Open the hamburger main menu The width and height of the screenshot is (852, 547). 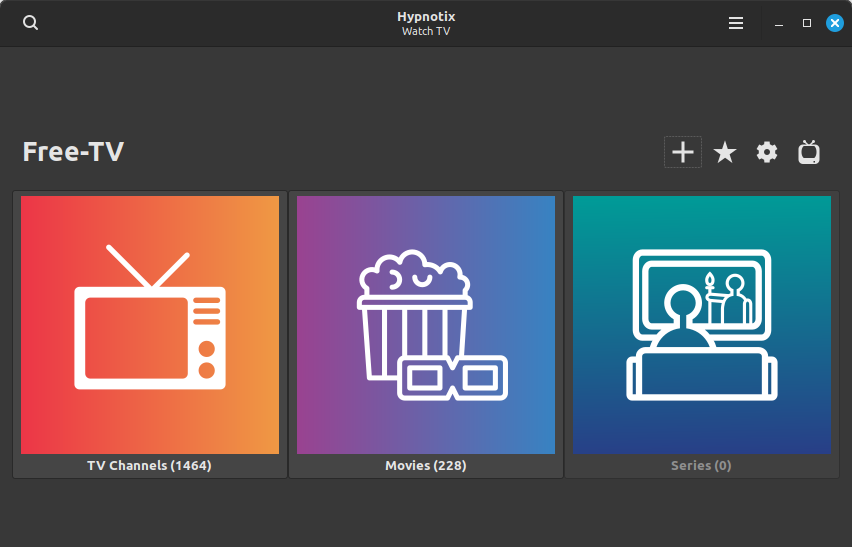tap(736, 23)
